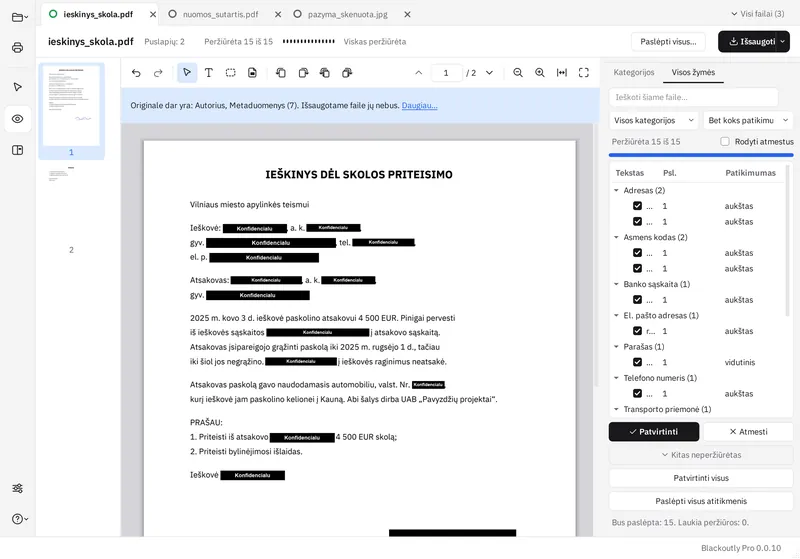Redo the last action
The width and height of the screenshot is (800, 559).
pos(158,73)
